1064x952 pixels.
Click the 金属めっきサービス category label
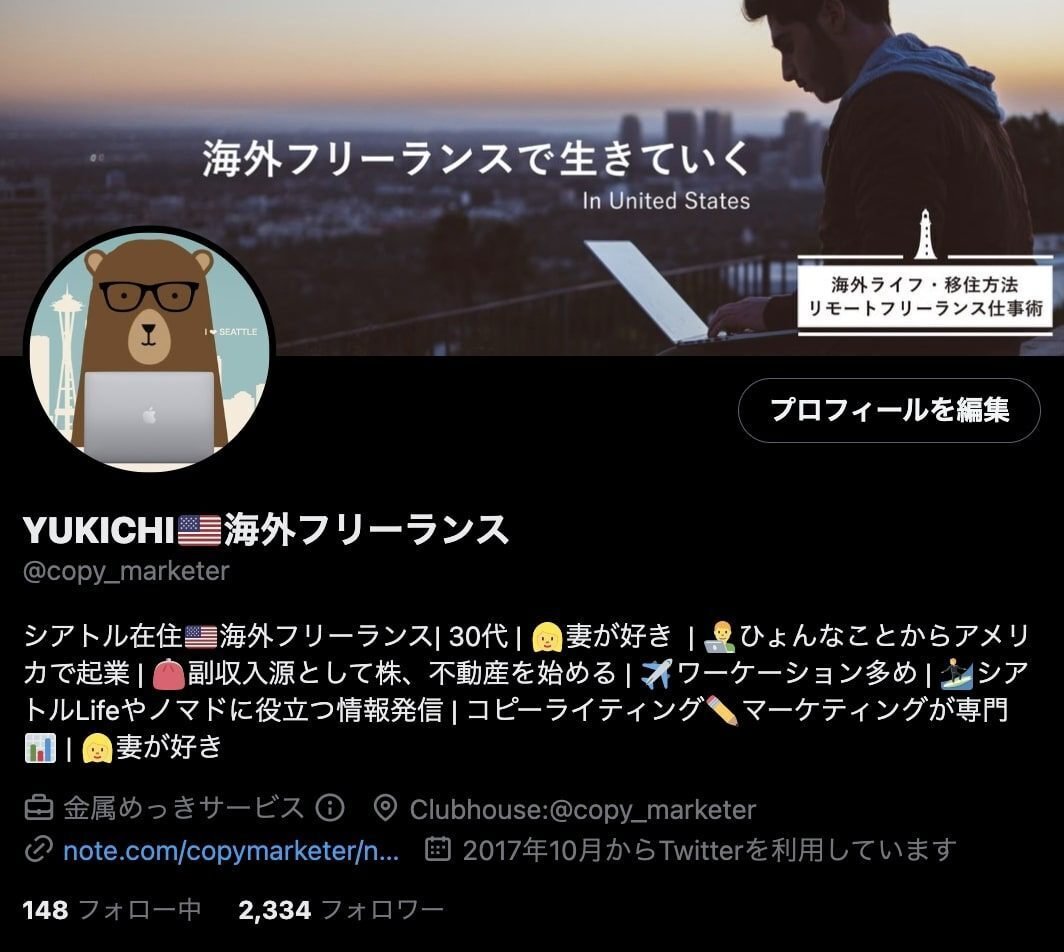[x=183, y=808]
